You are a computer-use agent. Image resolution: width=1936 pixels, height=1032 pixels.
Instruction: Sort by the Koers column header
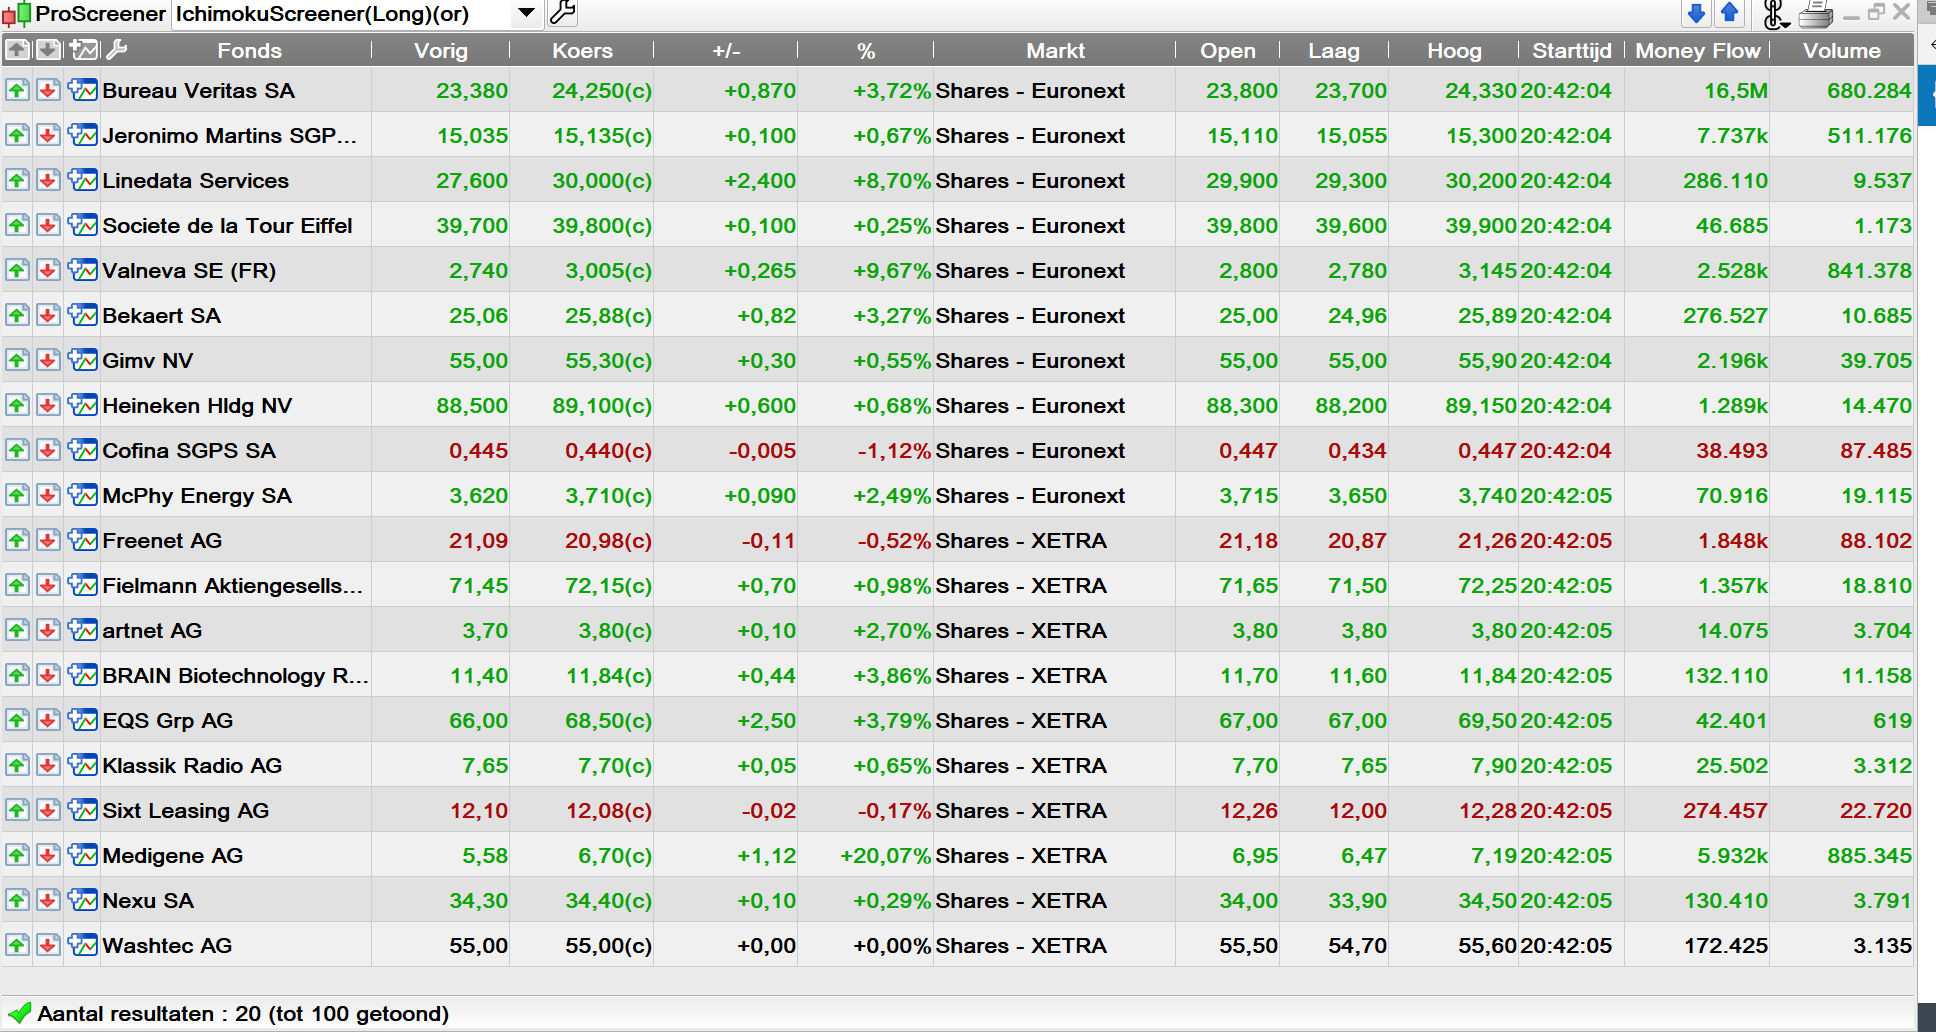582,51
